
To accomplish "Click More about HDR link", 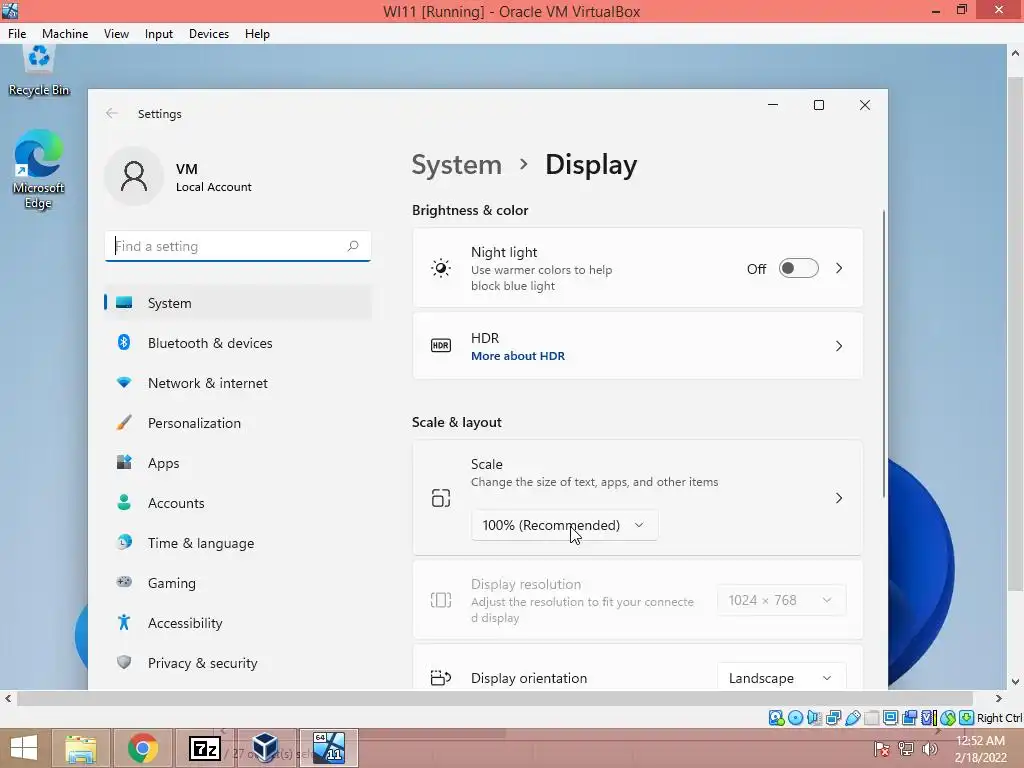I will pos(518,356).
